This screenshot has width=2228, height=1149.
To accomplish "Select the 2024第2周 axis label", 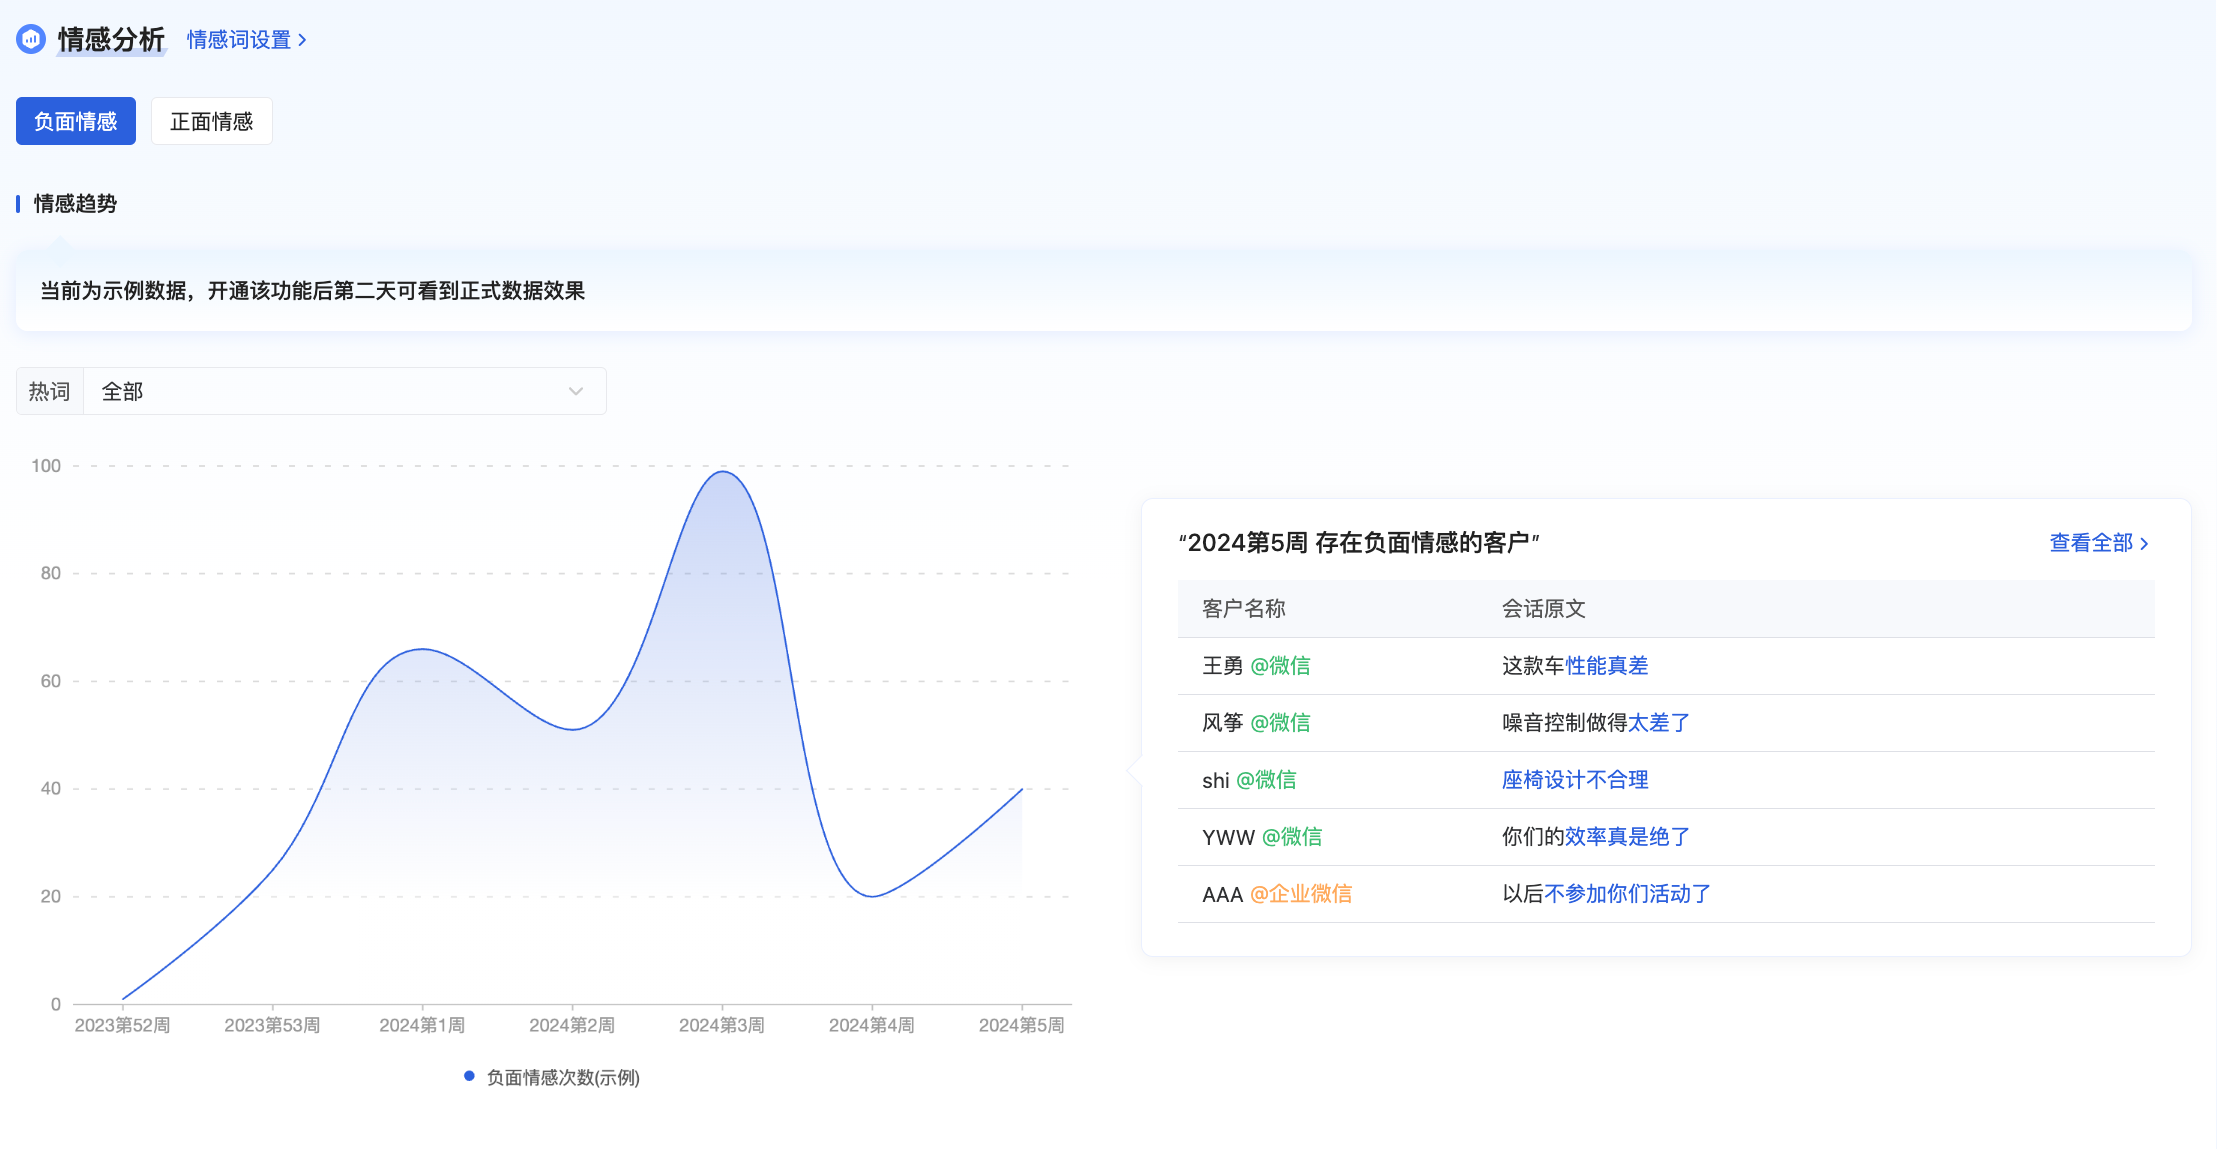I will pyautogui.click(x=572, y=1025).
